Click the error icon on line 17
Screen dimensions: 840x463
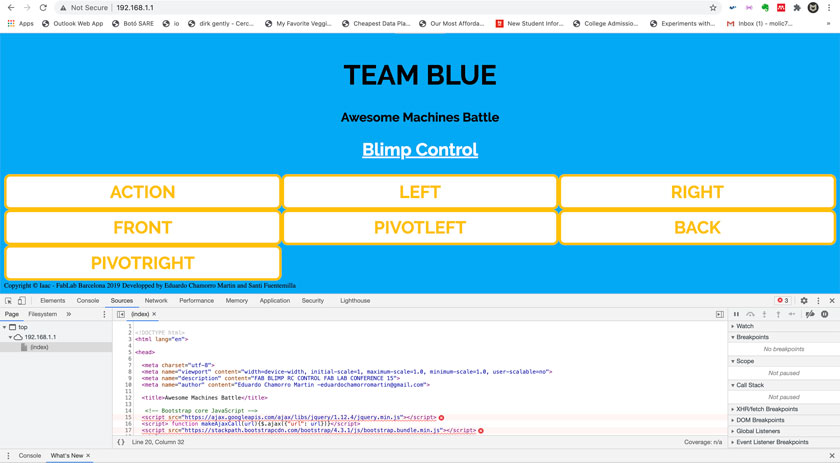click(x=481, y=430)
